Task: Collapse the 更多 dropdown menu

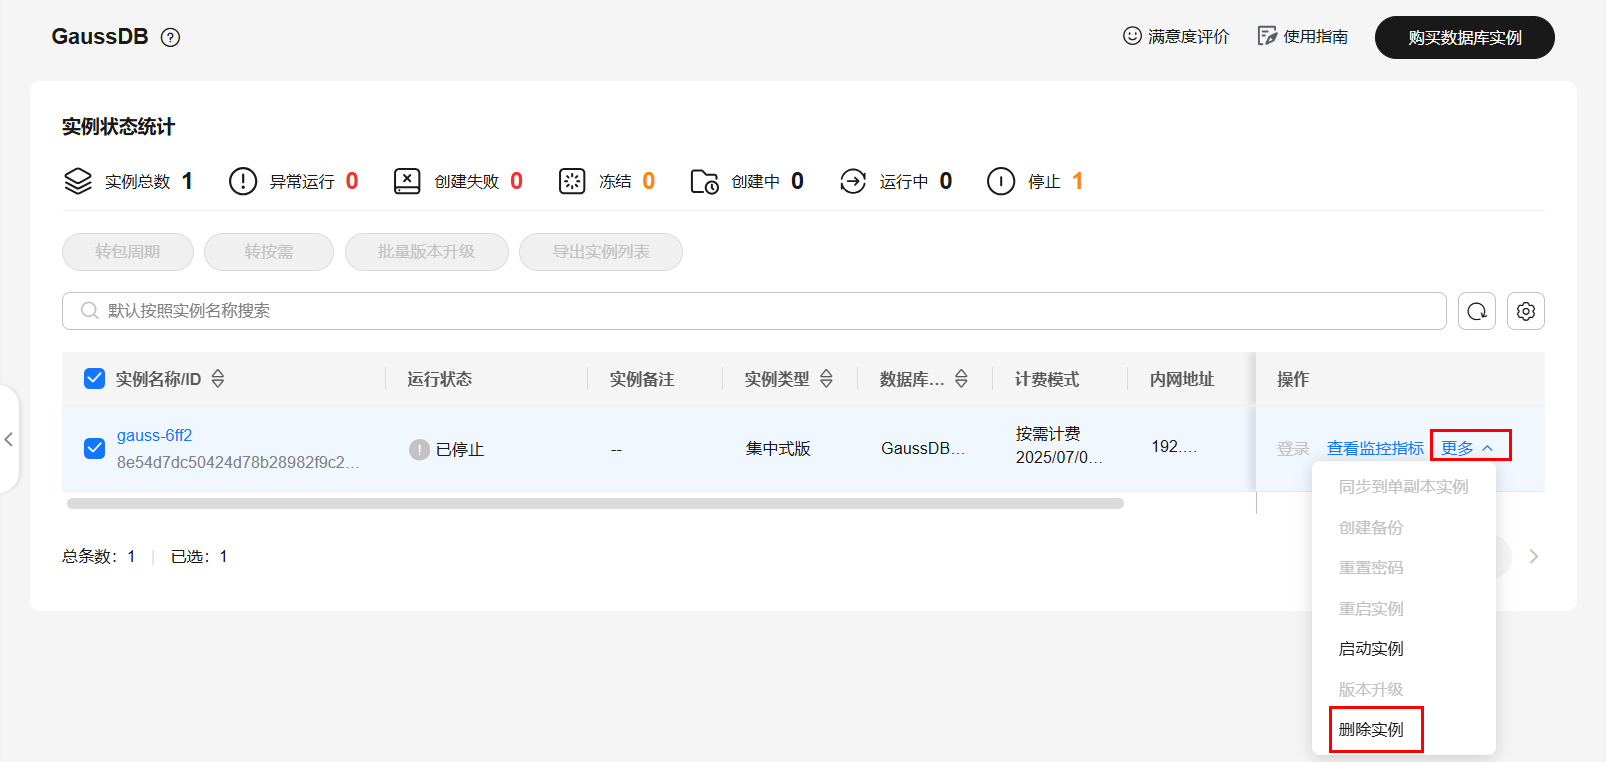Action: (1468, 448)
